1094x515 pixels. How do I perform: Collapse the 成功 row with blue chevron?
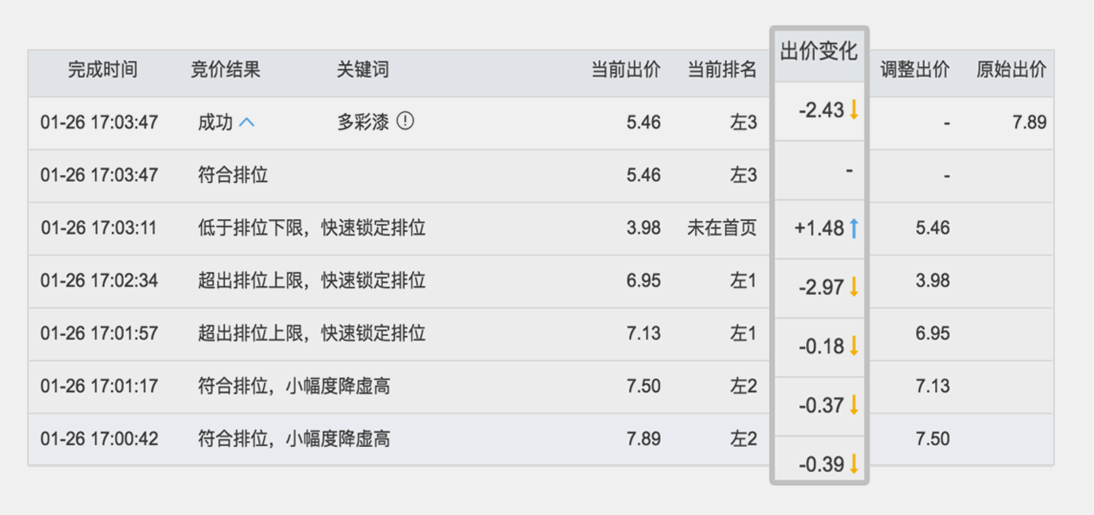(x=247, y=123)
